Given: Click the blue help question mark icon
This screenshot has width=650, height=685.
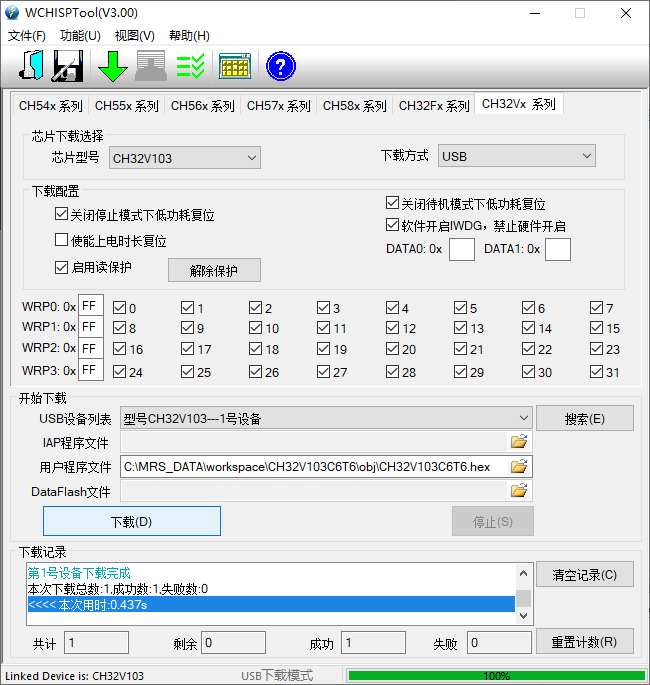Looking at the screenshot, I should point(281,66).
